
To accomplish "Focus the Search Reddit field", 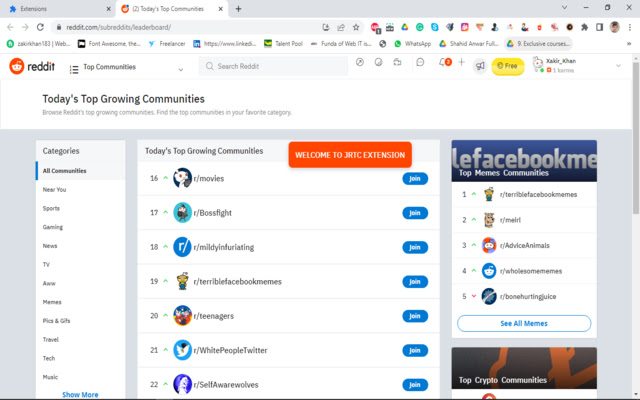I will [273, 66].
